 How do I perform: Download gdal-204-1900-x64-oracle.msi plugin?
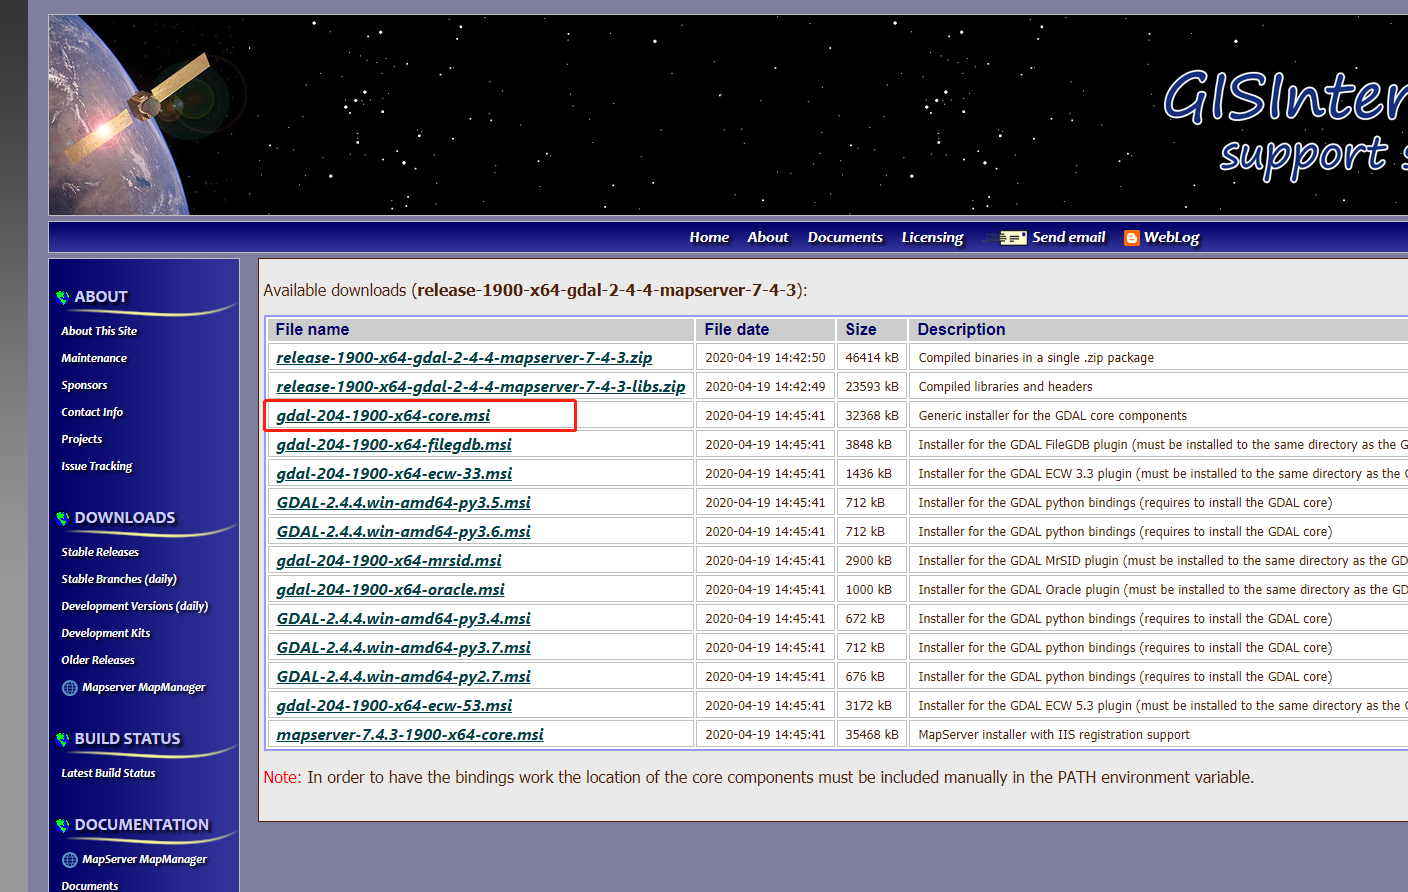(391, 589)
